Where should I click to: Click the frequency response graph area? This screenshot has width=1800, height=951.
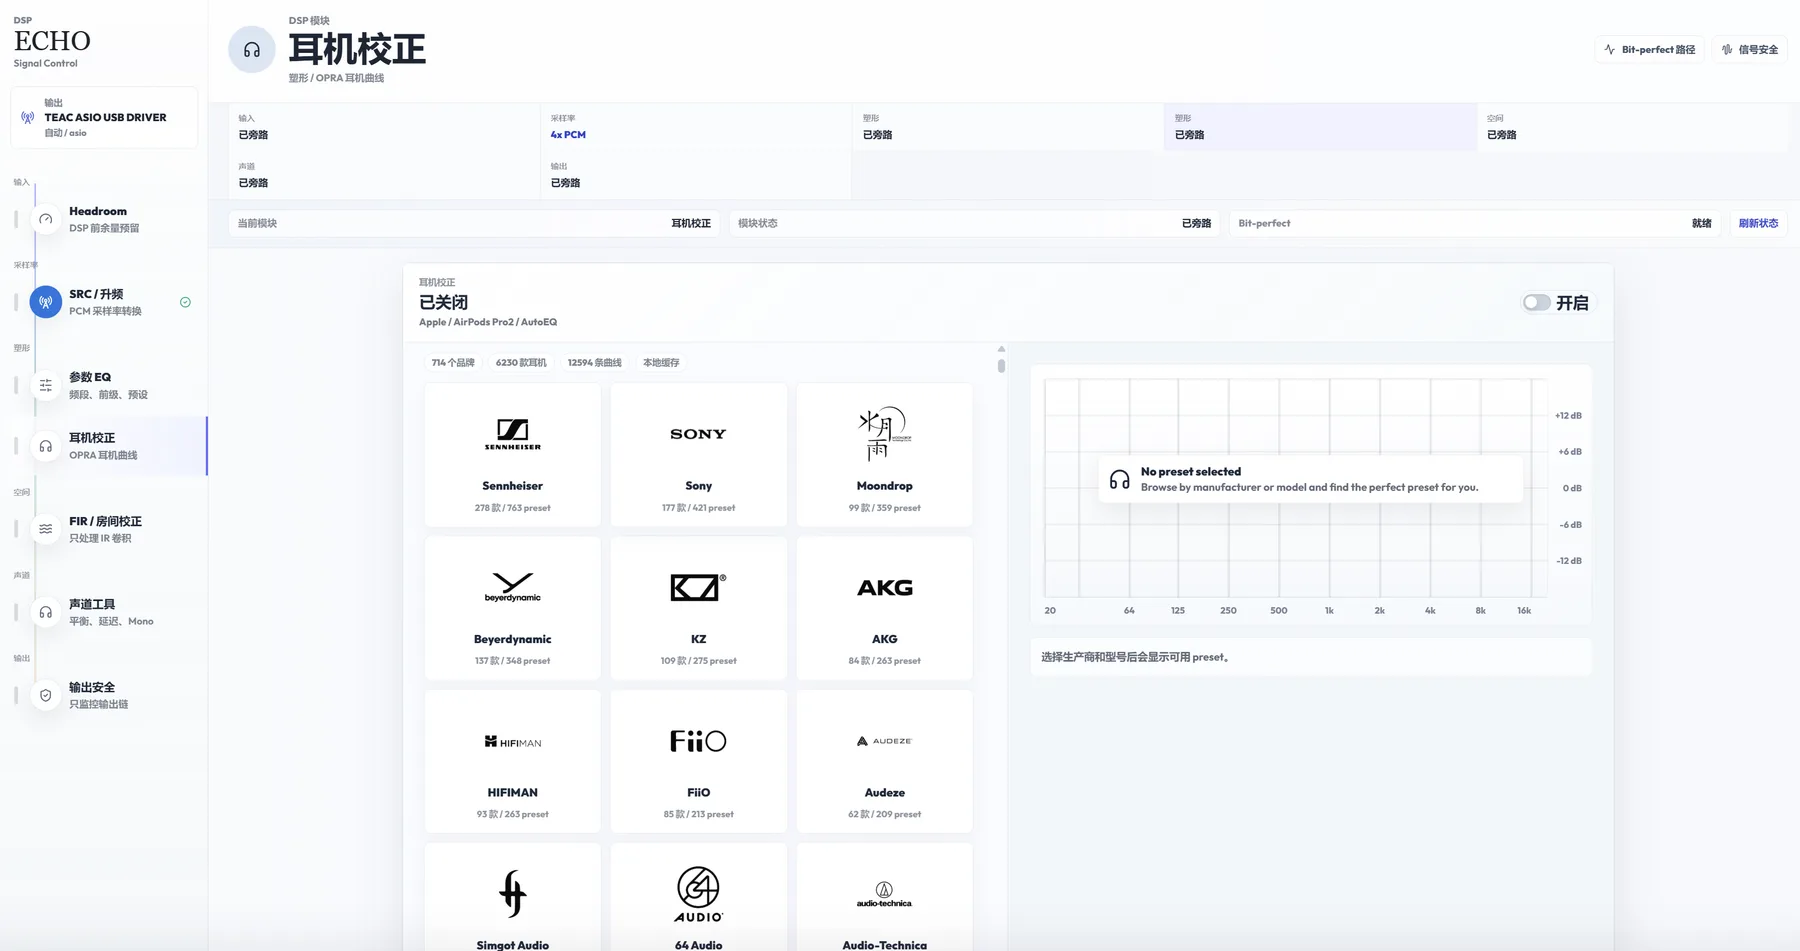[x=1295, y=488]
